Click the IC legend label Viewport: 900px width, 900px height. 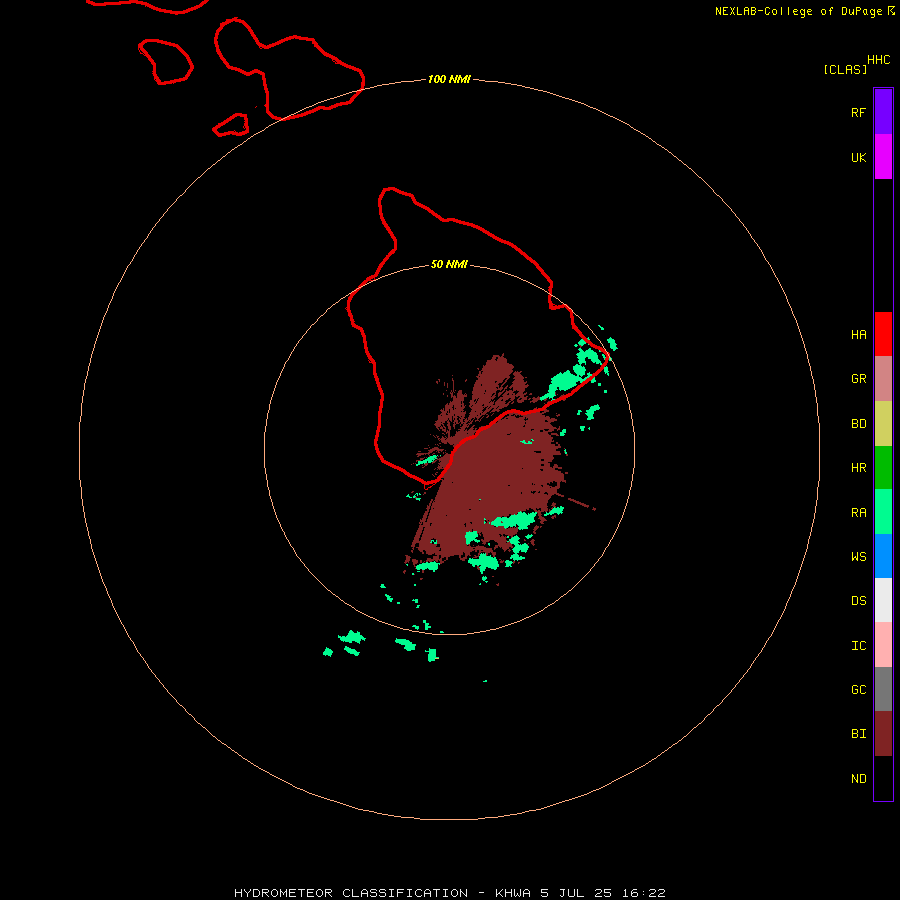(x=858, y=646)
